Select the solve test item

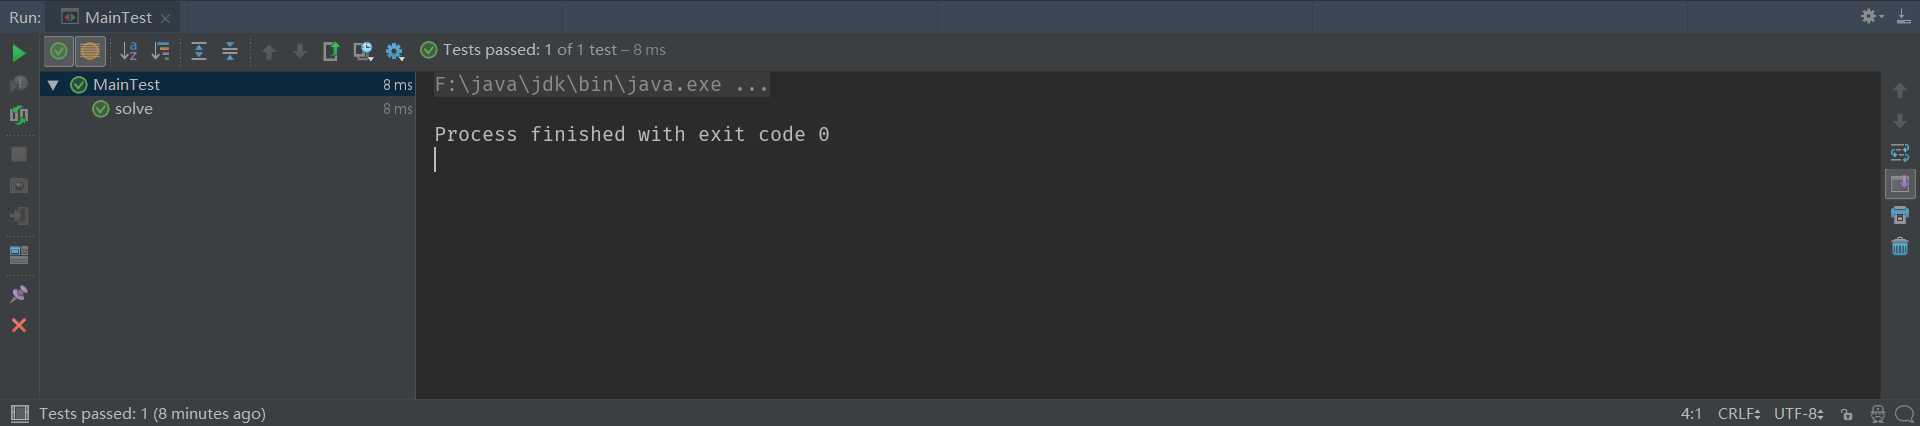[134, 109]
